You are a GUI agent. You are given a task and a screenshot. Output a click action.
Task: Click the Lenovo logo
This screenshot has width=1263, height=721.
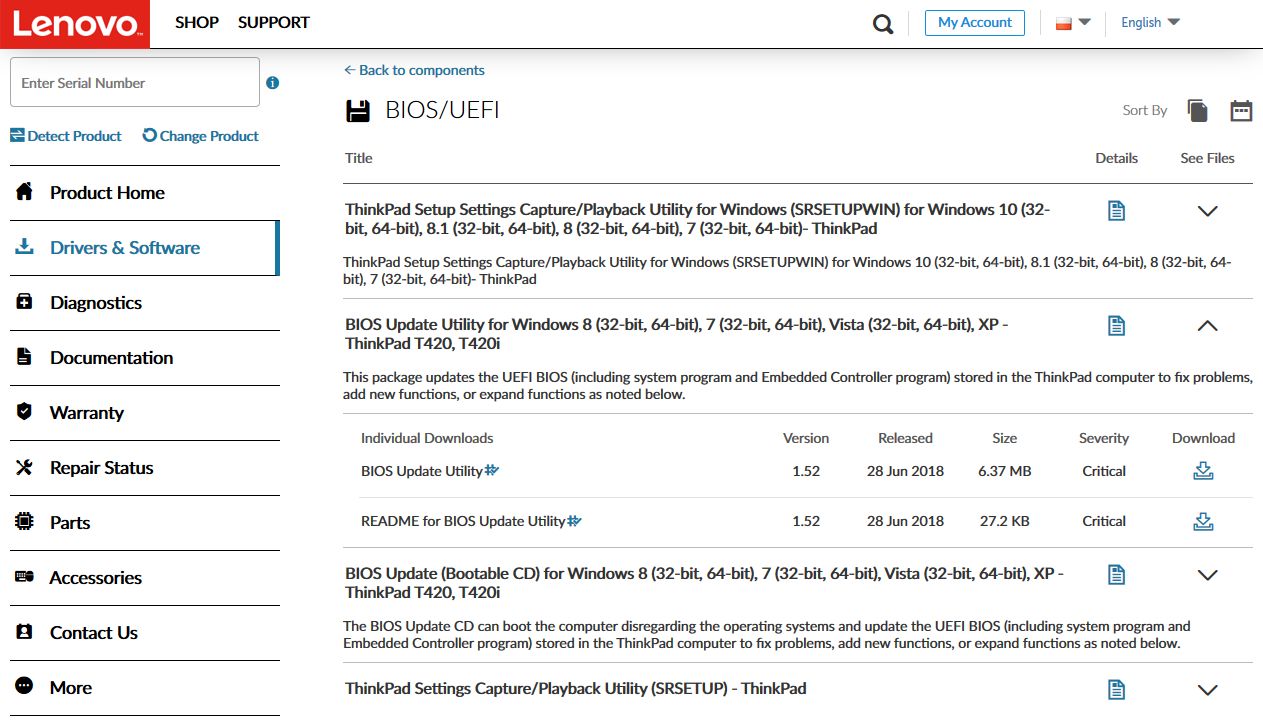[x=75, y=24]
